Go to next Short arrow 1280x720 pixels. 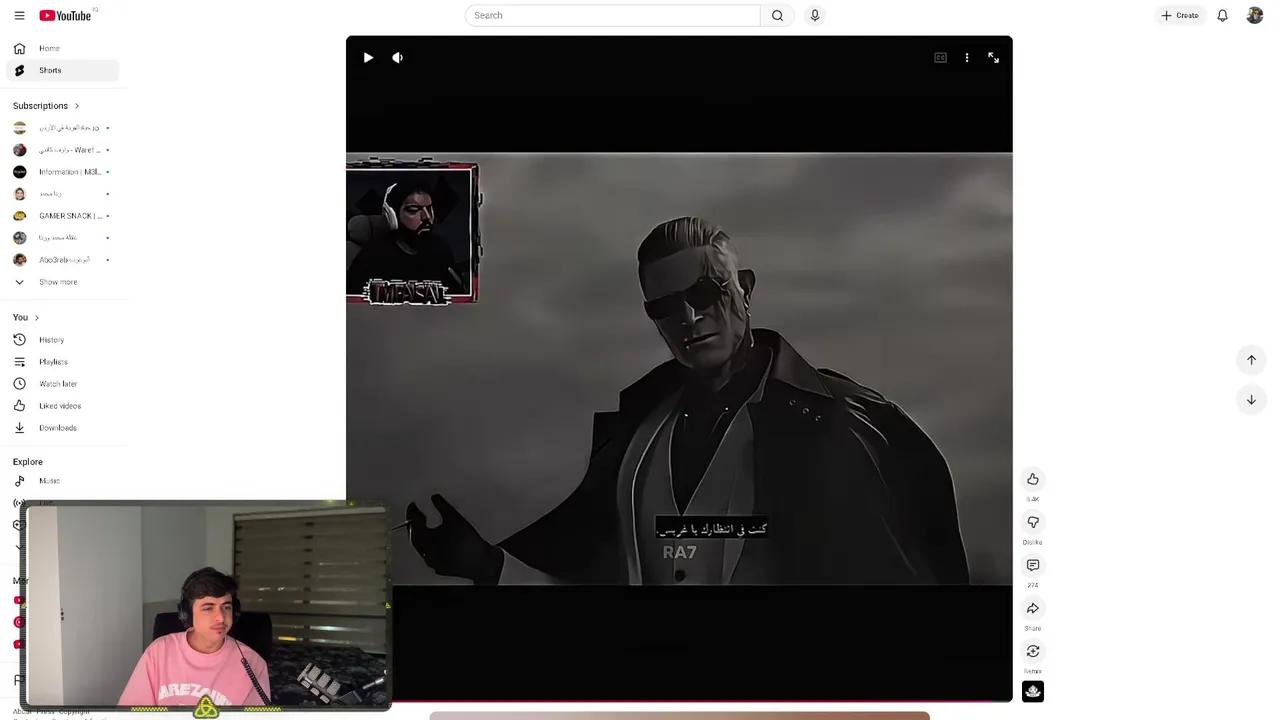click(x=1251, y=400)
